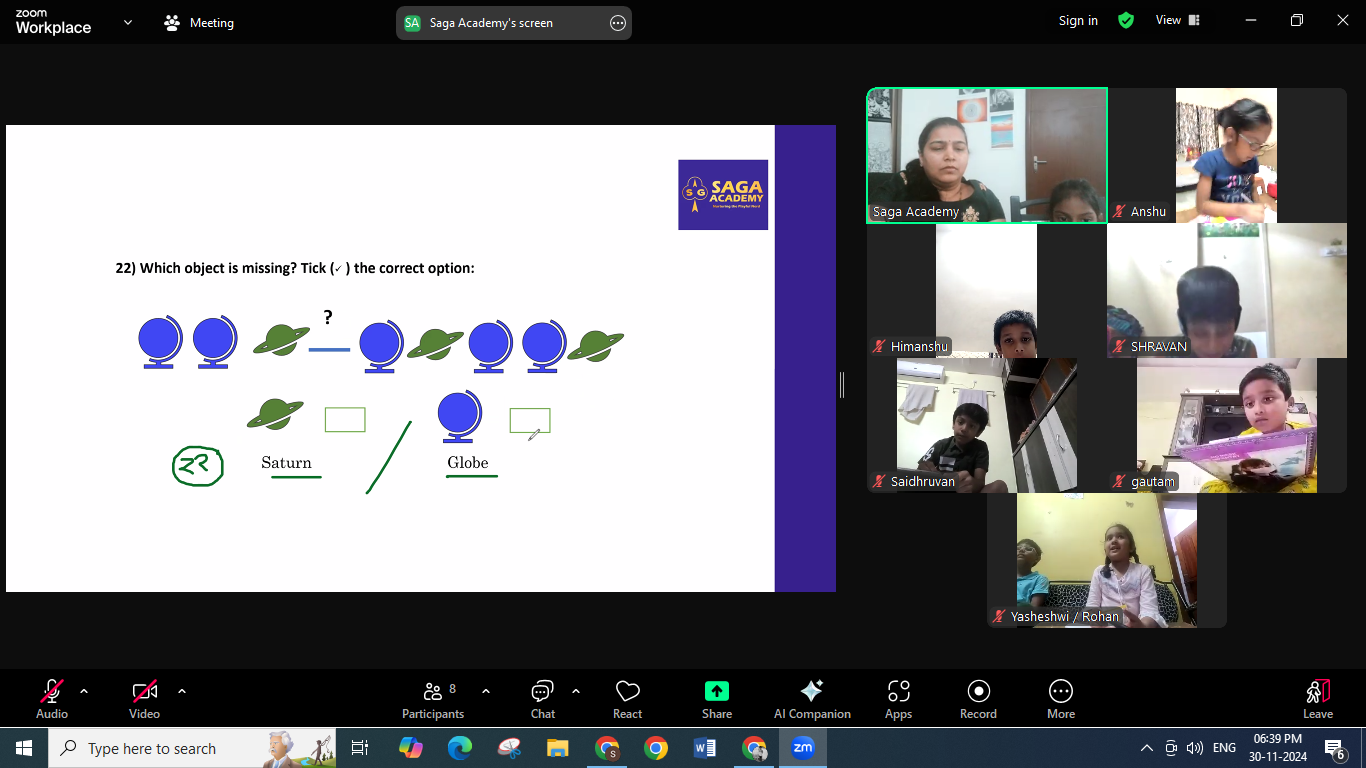Open the More options menu
Screen dimensions: 1366x768
(x=1061, y=699)
